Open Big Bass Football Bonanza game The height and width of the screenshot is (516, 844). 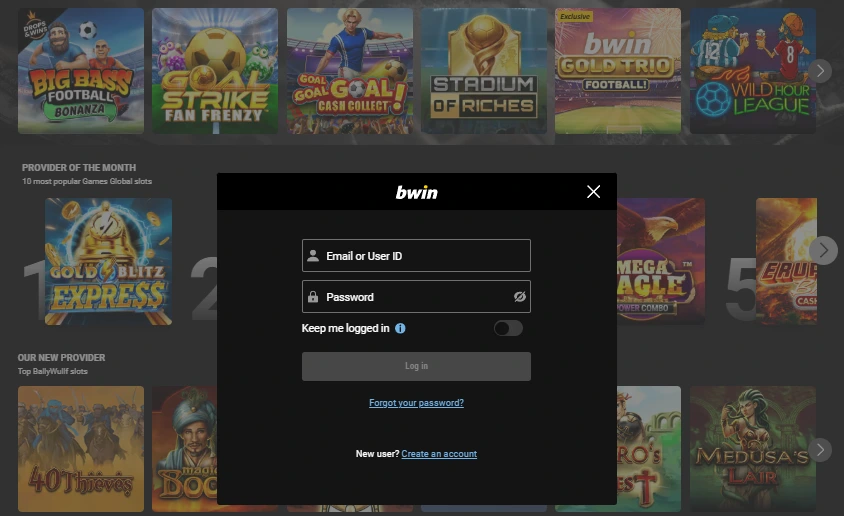coord(81,71)
